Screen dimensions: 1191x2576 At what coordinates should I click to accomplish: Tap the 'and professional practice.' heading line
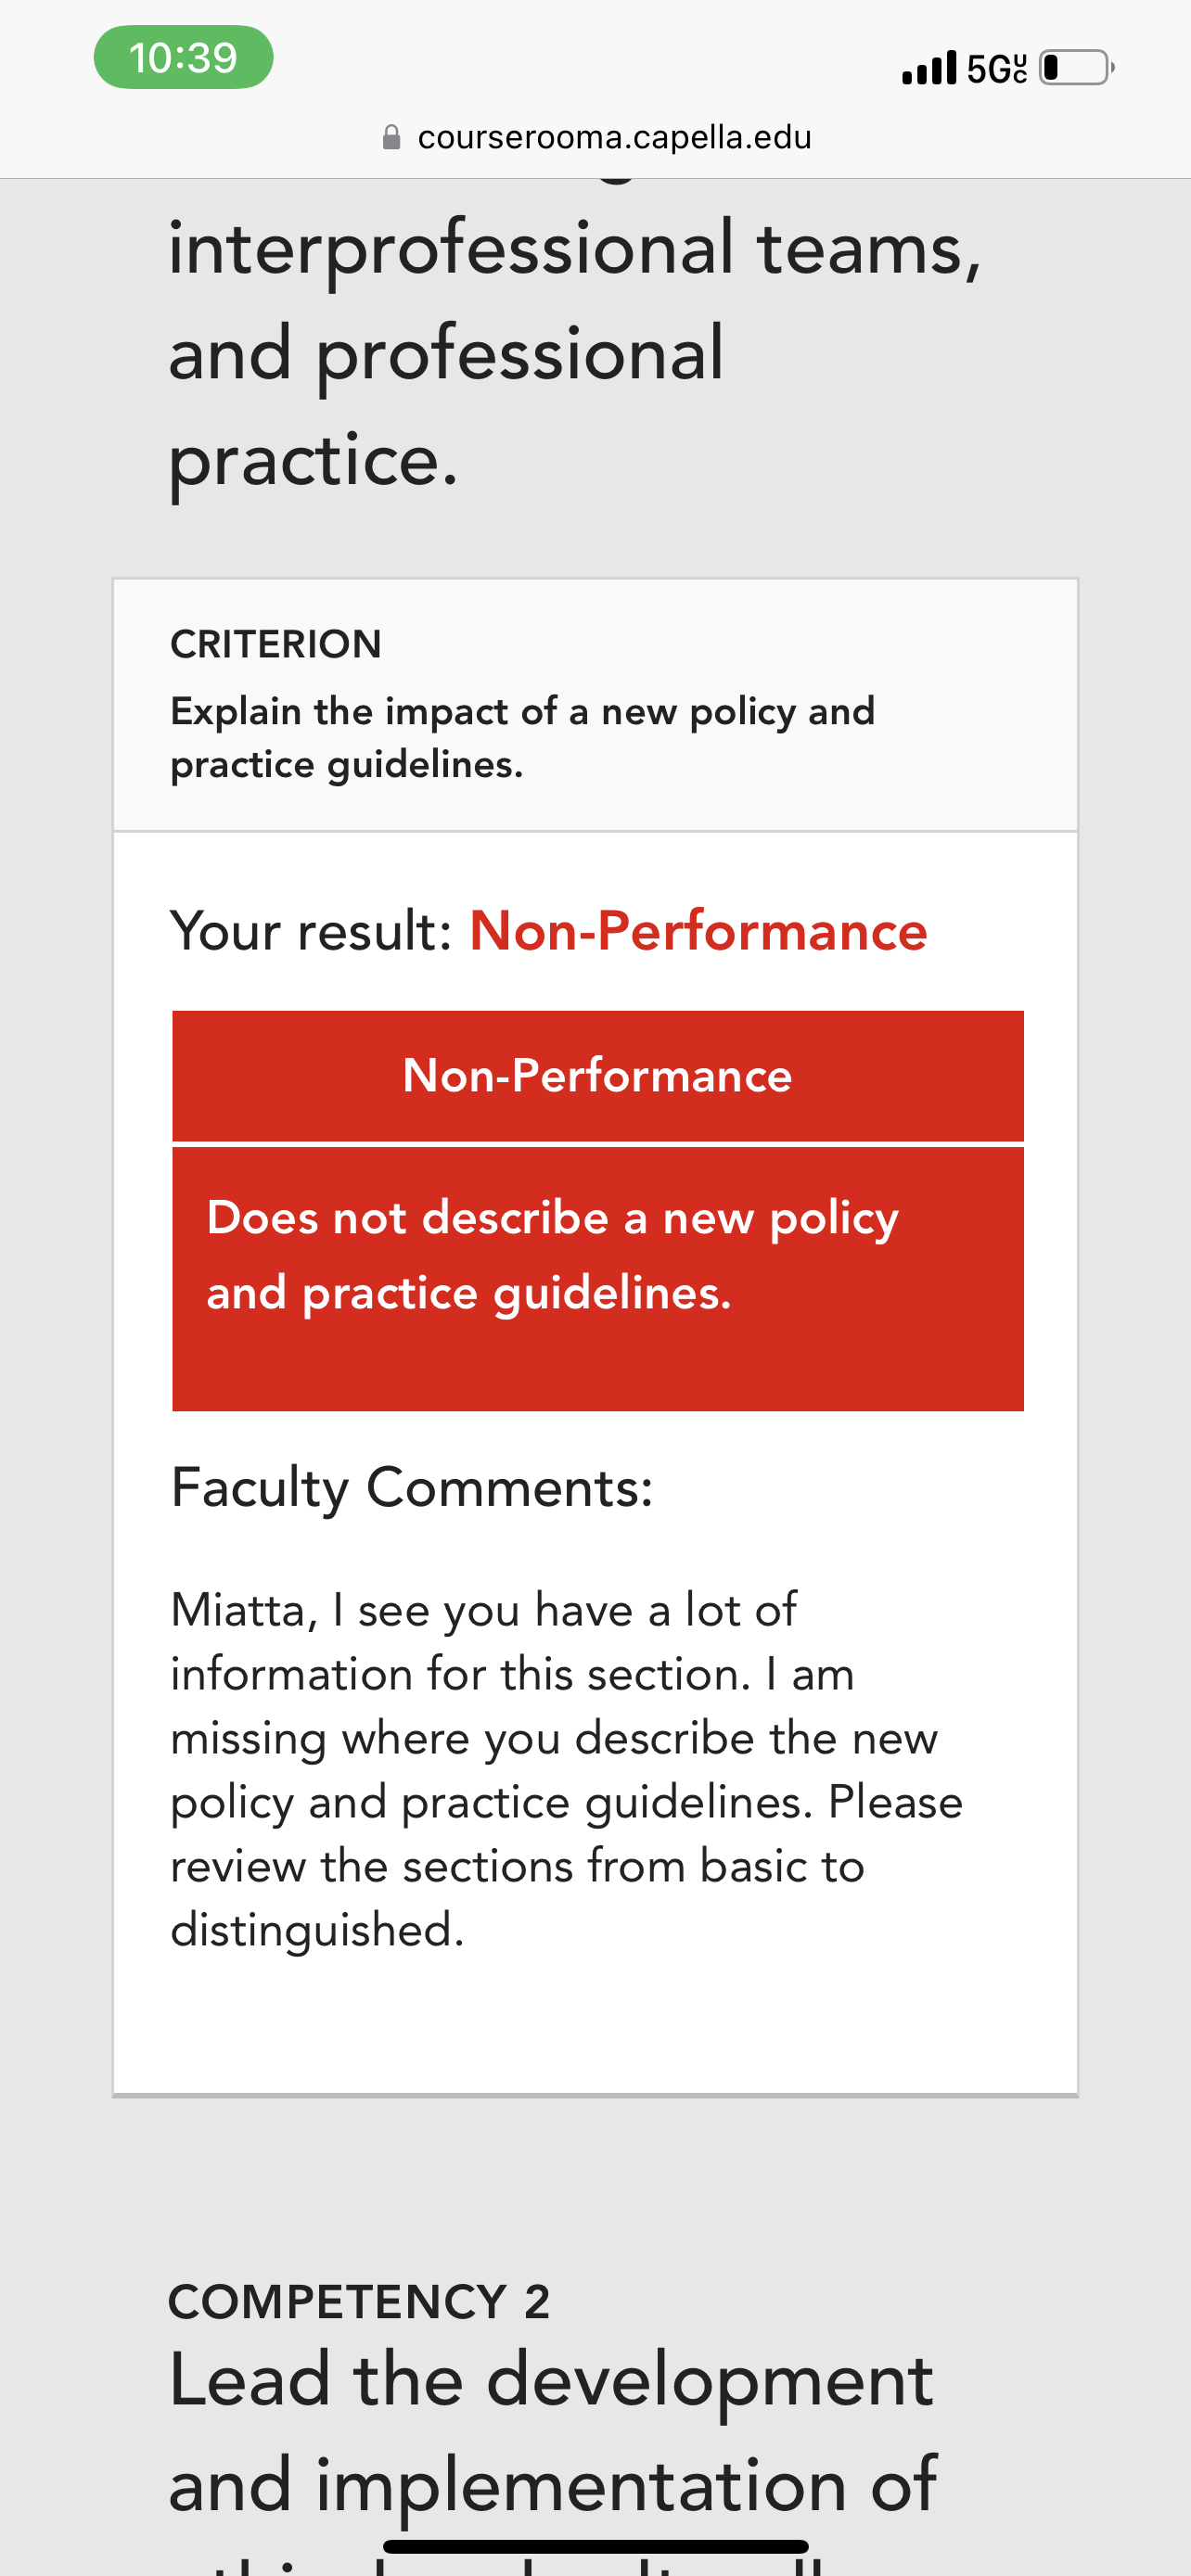pyautogui.click(x=446, y=406)
